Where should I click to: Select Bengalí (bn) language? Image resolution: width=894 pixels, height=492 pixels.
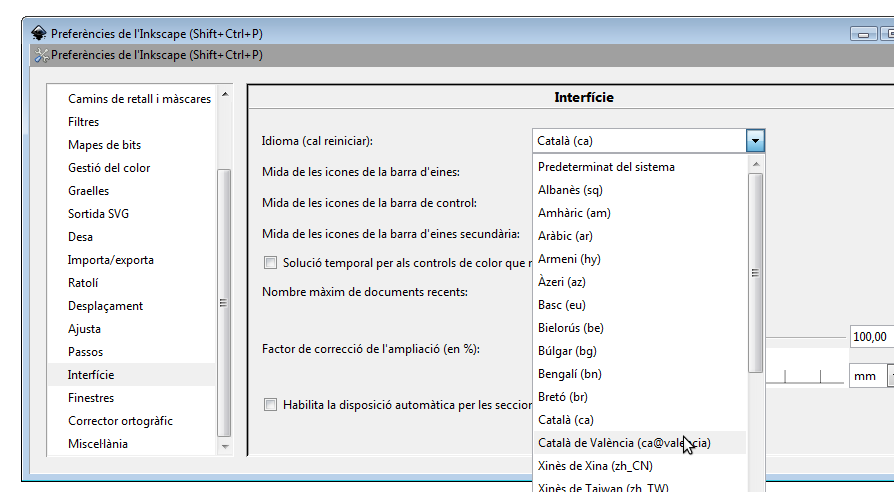click(x=640, y=374)
